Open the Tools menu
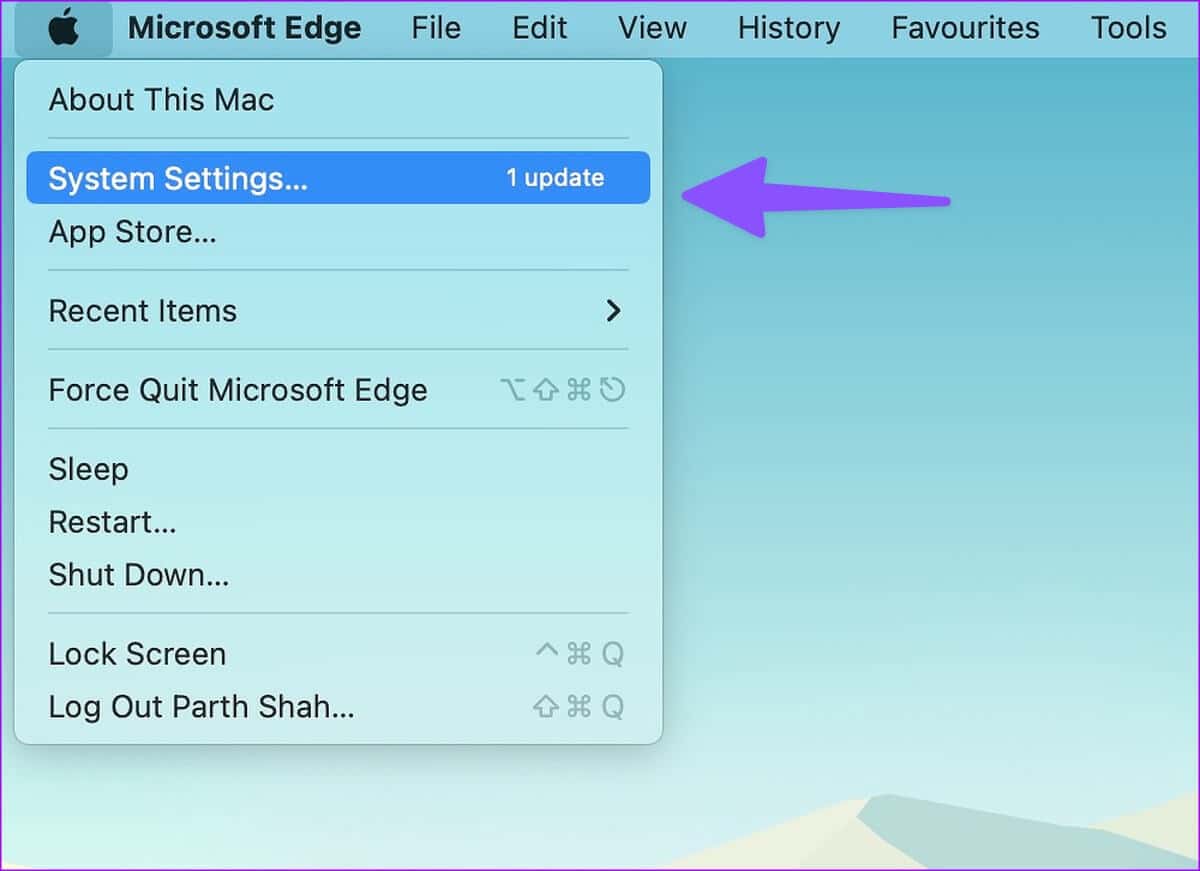The width and height of the screenshot is (1200, 871). 1128,28
